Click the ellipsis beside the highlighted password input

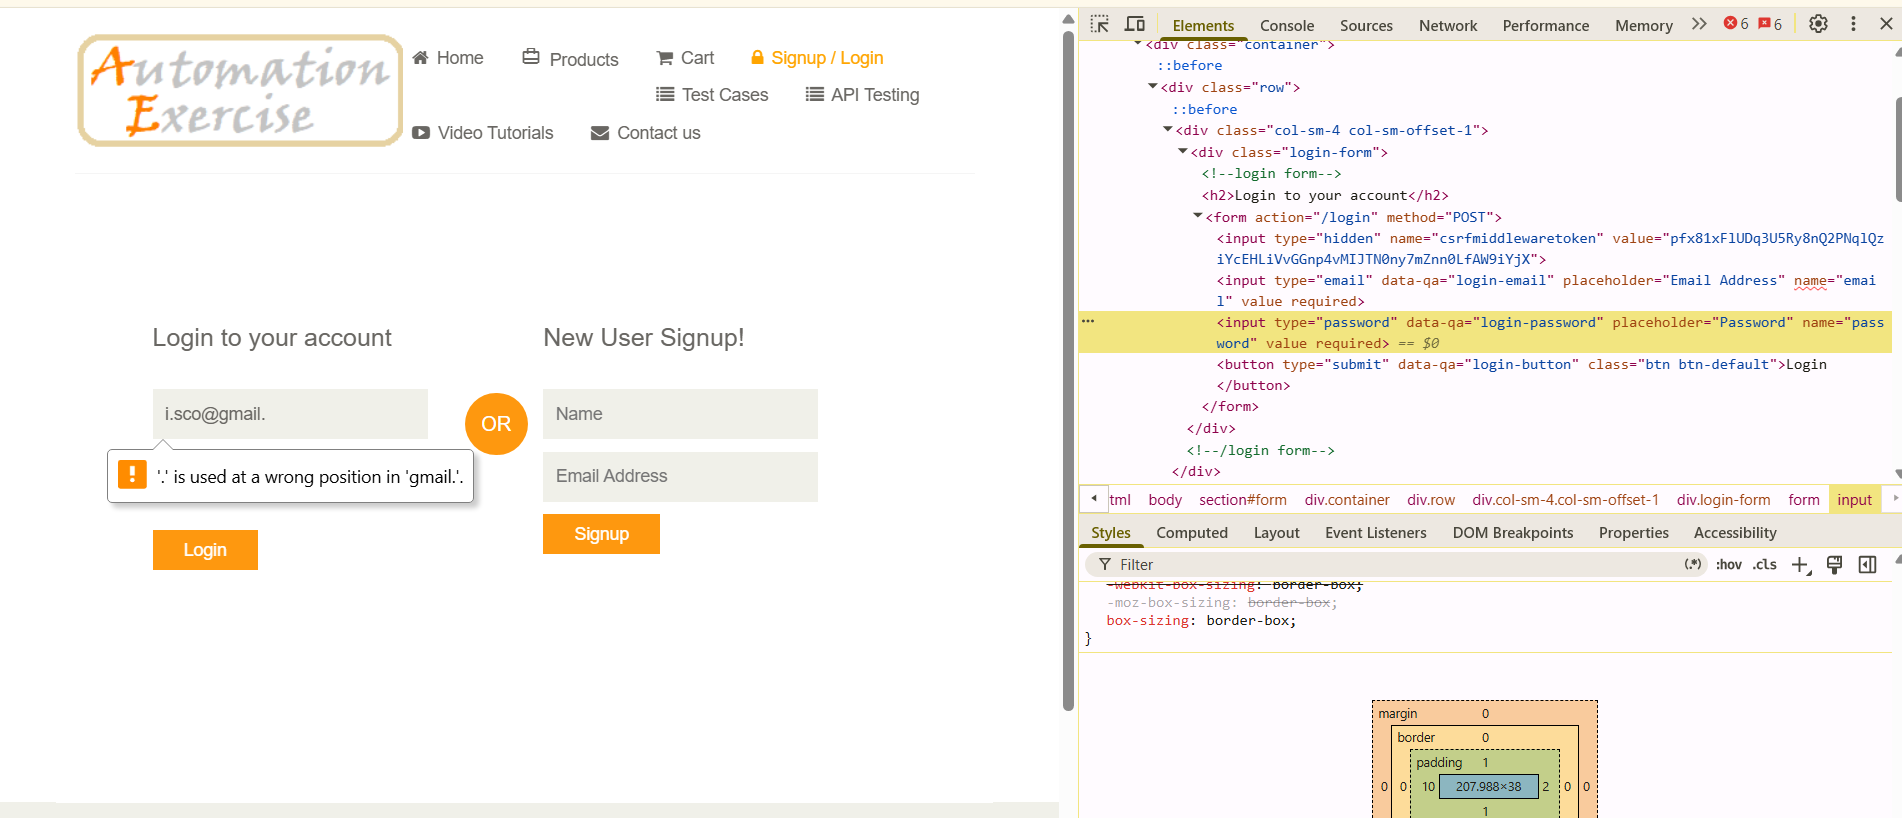tap(1088, 321)
